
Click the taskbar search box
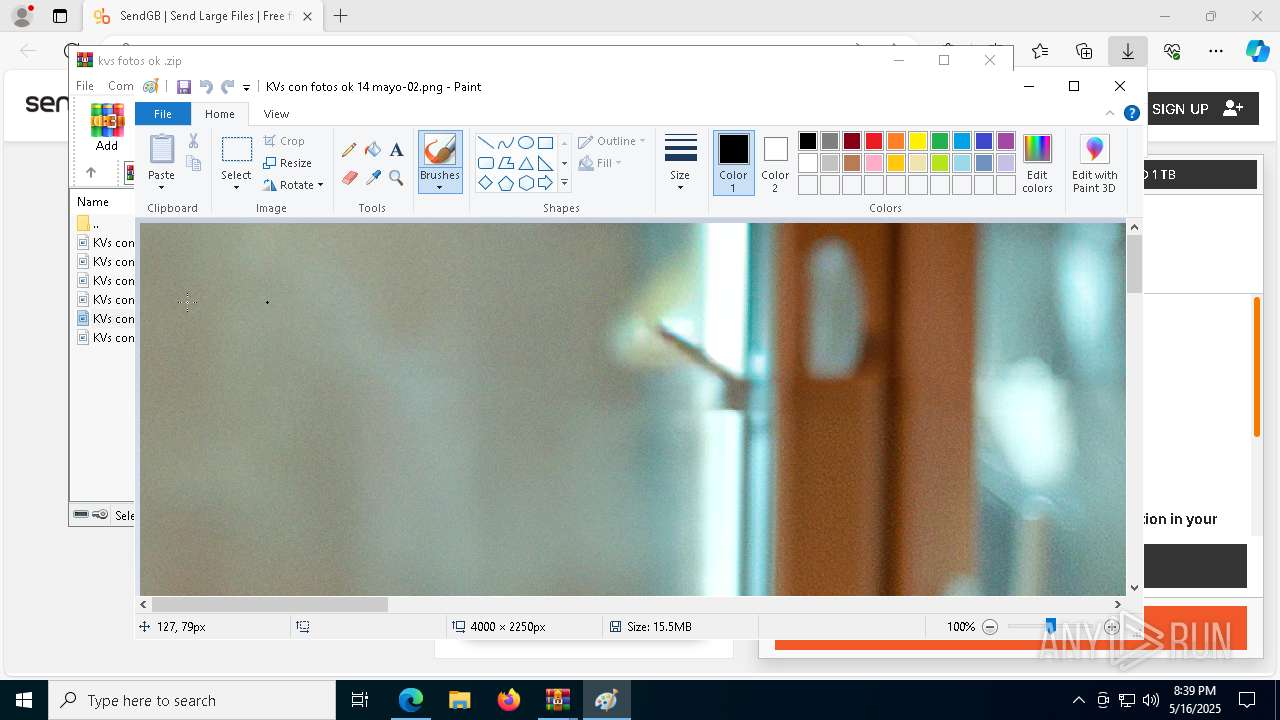coord(192,700)
